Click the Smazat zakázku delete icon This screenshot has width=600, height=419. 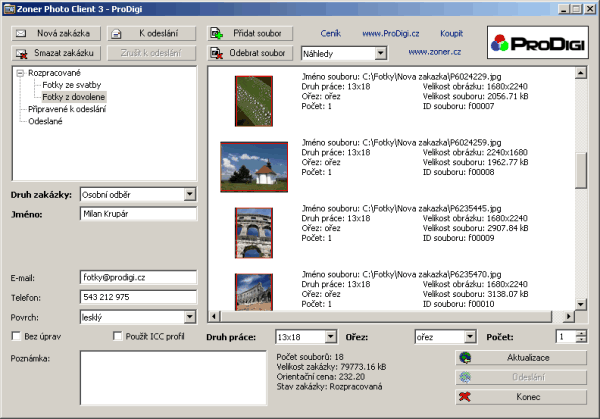click(x=21, y=54)
